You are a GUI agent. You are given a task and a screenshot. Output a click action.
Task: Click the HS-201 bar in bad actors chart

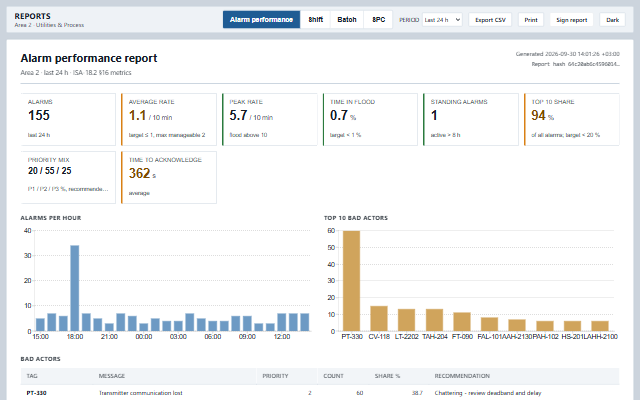572,326
